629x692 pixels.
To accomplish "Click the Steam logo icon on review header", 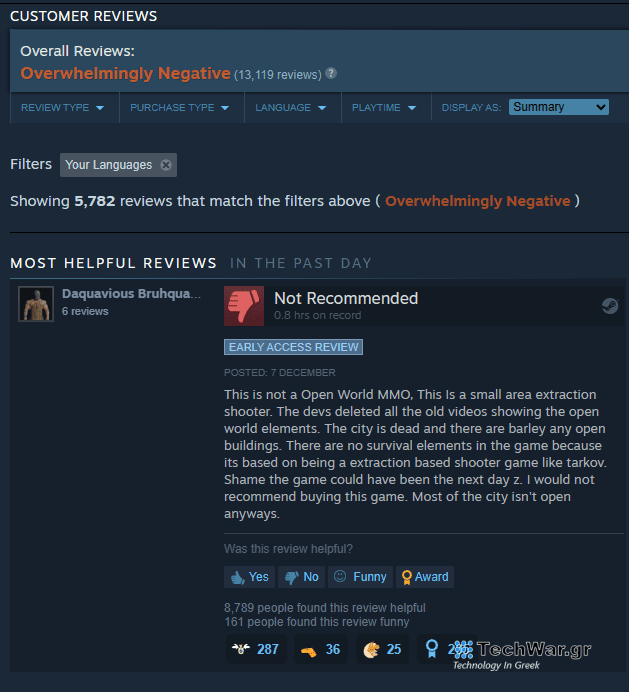I will (x=610, y=306).
